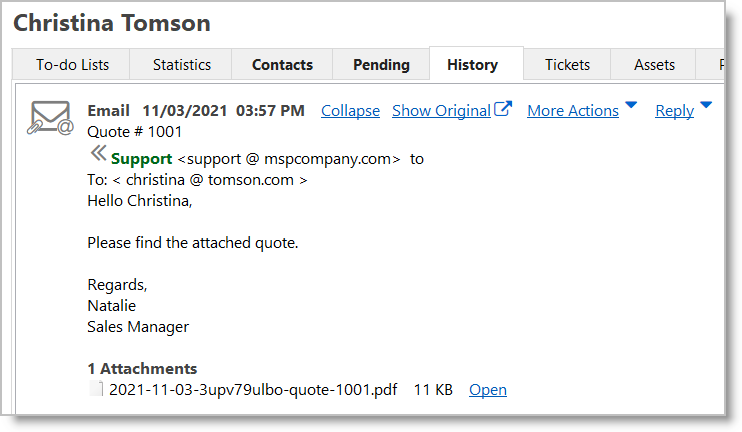Click the PDF attachment file icon

pos(96,389)
